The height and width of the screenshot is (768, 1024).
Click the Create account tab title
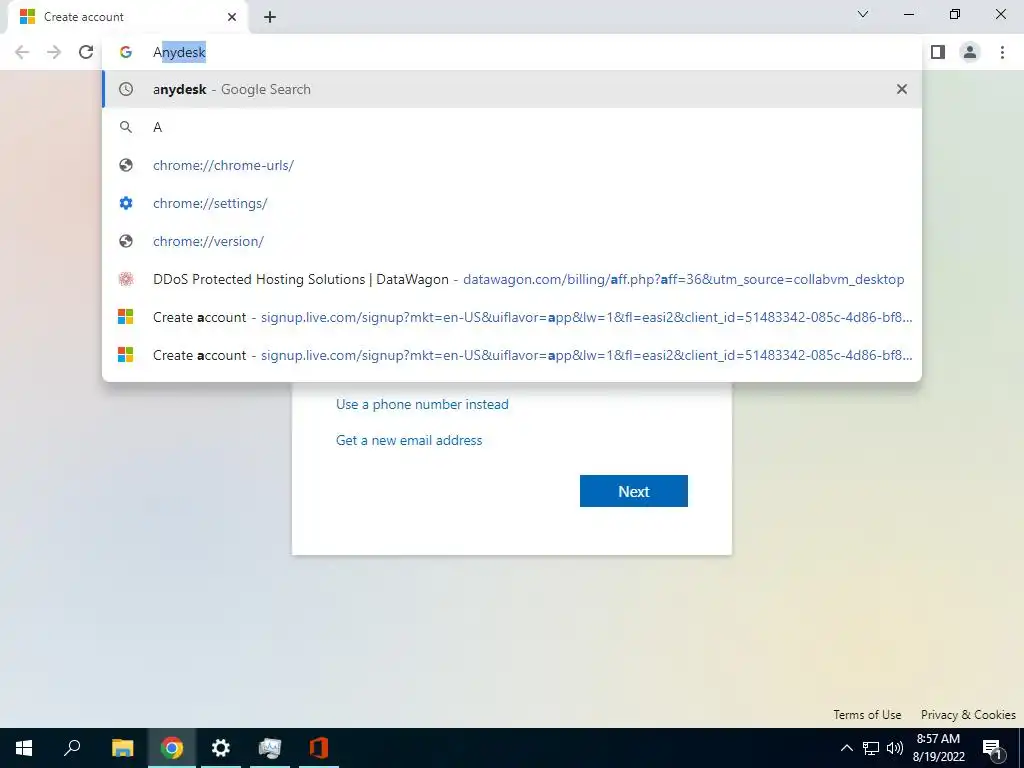click(x=84, y=17)
